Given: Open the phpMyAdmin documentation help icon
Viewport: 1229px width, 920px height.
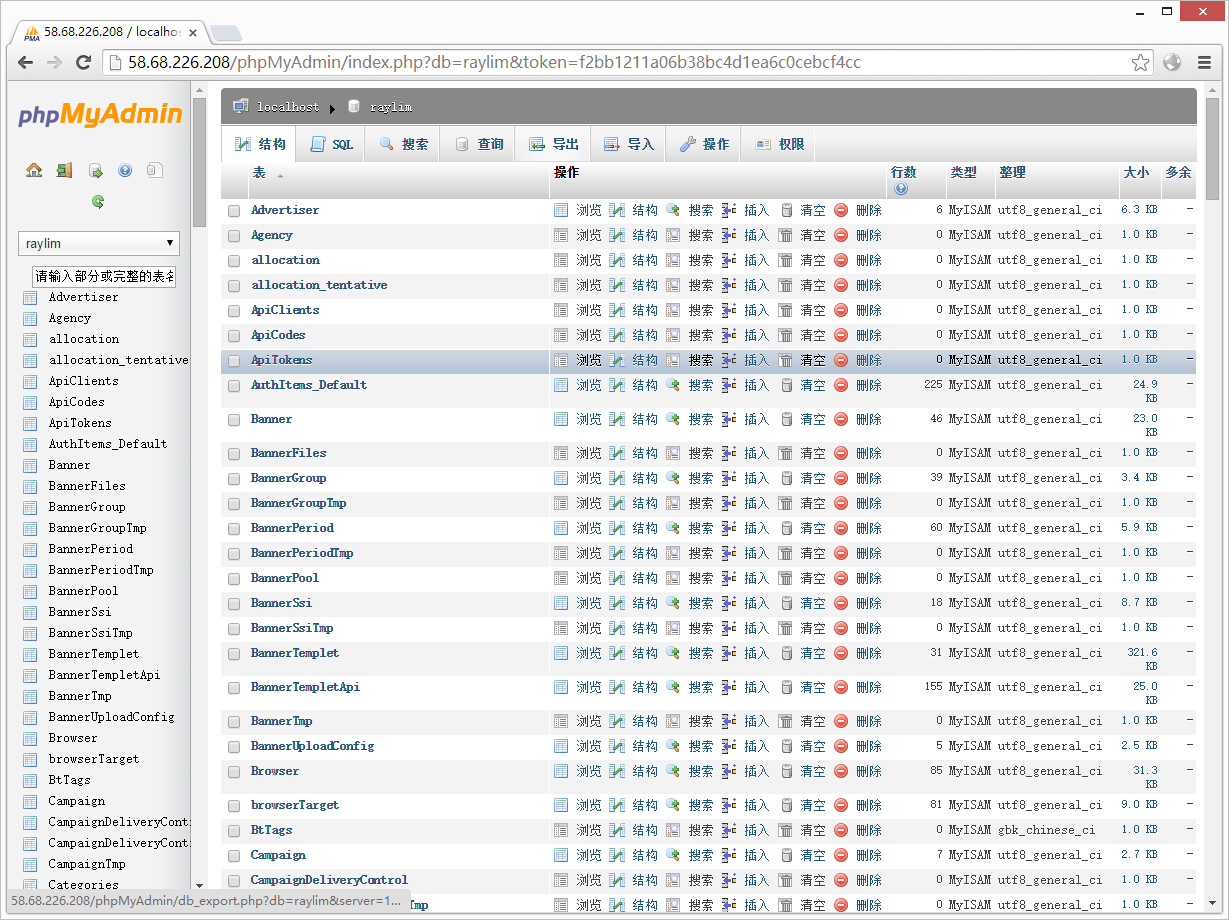Looking at the screenshot, I should tap(125, 170).
